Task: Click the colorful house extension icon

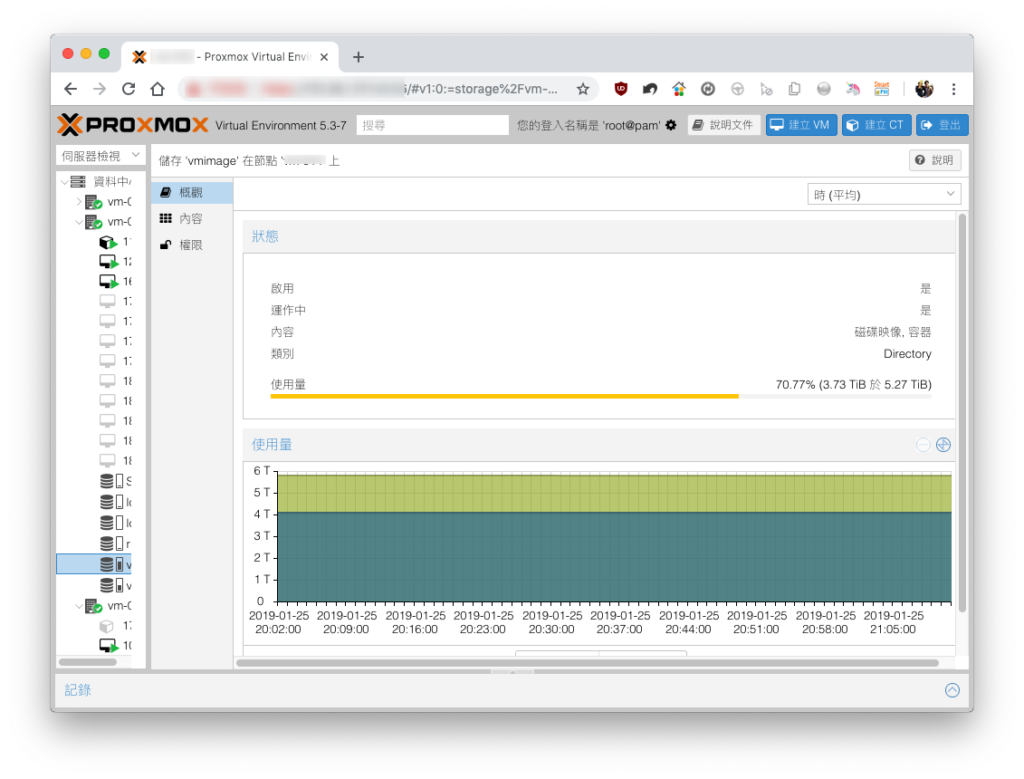Action: (679, 89)
